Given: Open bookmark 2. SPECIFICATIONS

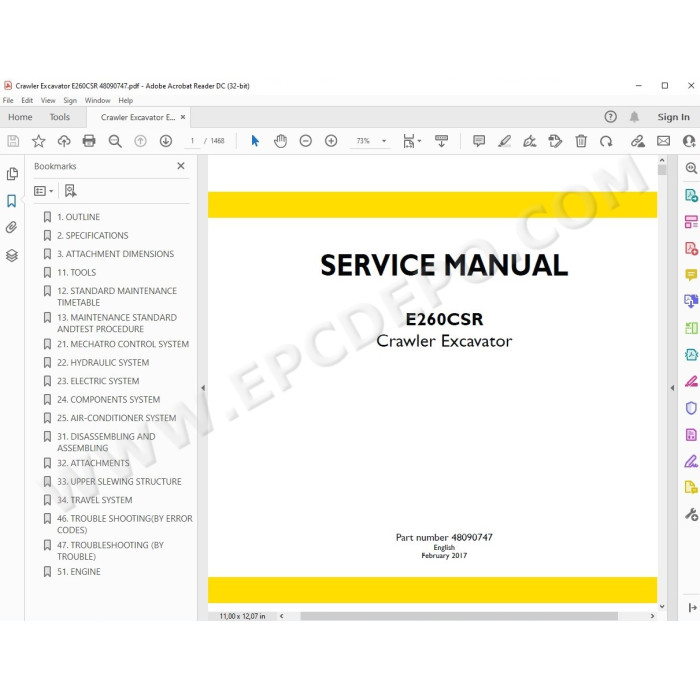Looking at the screenshot, I should point(92,235).
